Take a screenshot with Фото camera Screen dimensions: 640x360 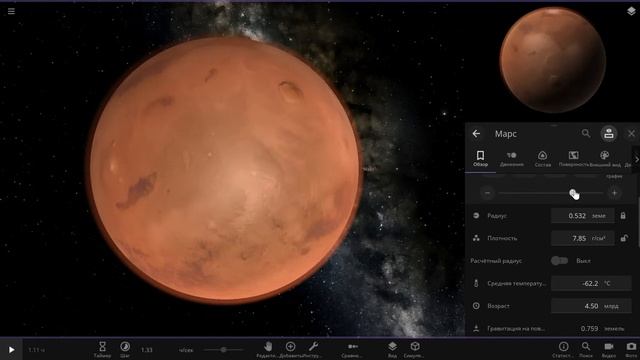click(631, 349)
